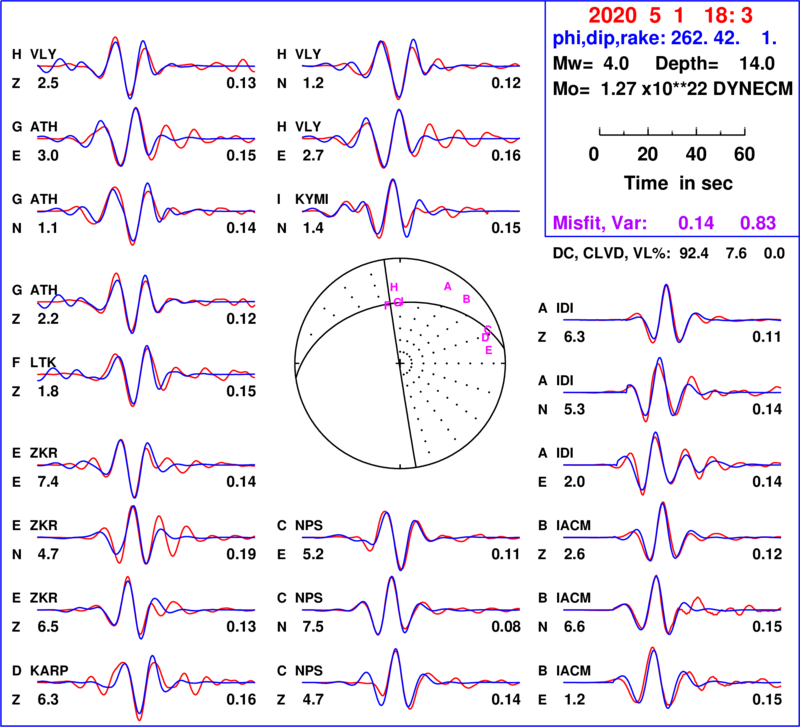Click the 20 tick label on time scale
Viewport: 800px width, 727px height.
click(x=647, y=154)
